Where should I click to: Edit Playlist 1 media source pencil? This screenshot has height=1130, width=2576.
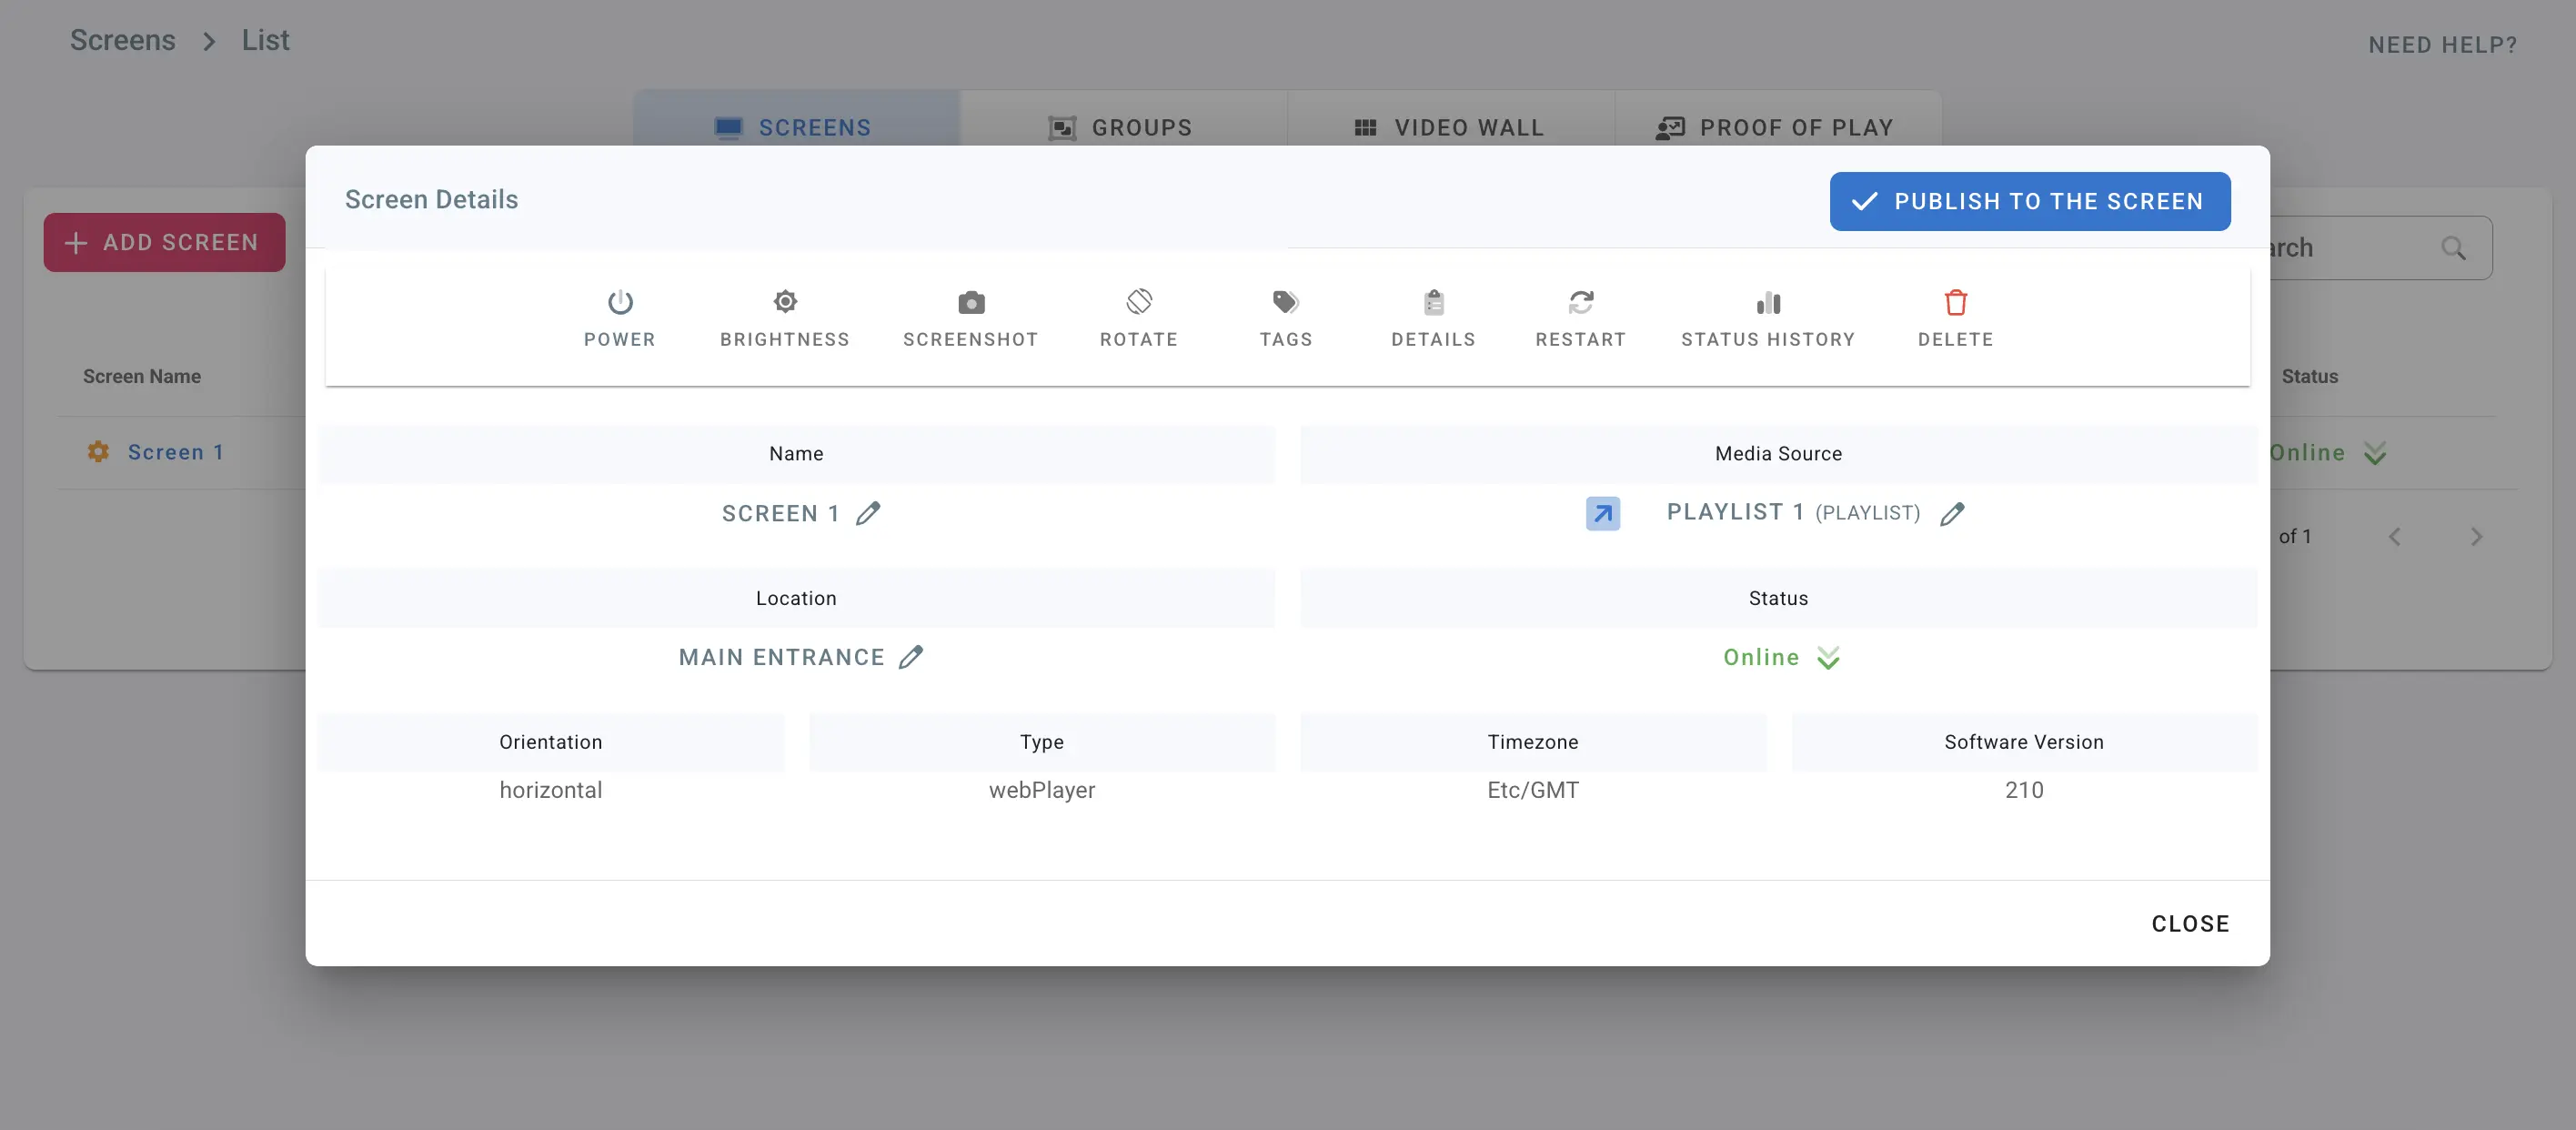[x=1951, y=513]
